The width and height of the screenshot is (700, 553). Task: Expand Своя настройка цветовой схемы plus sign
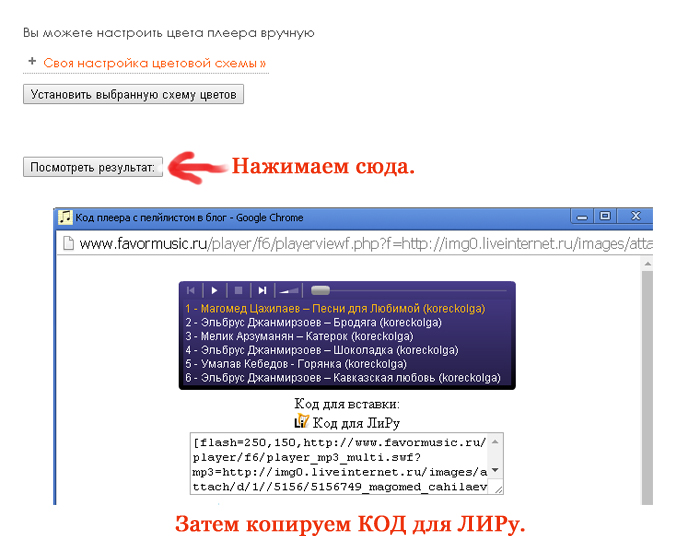(x=32, y=61)
